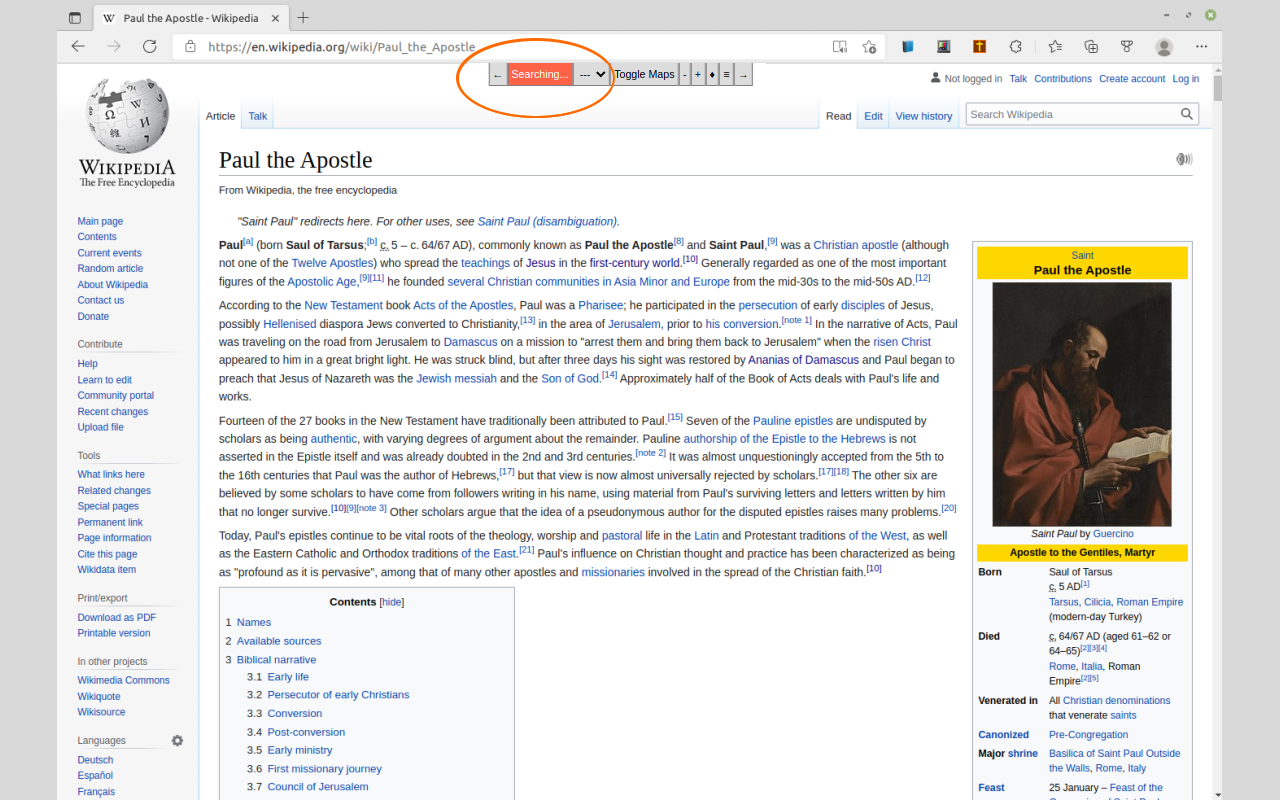View site information lock icon
This screenshot has height=800, width=1280.
point(190,46)
